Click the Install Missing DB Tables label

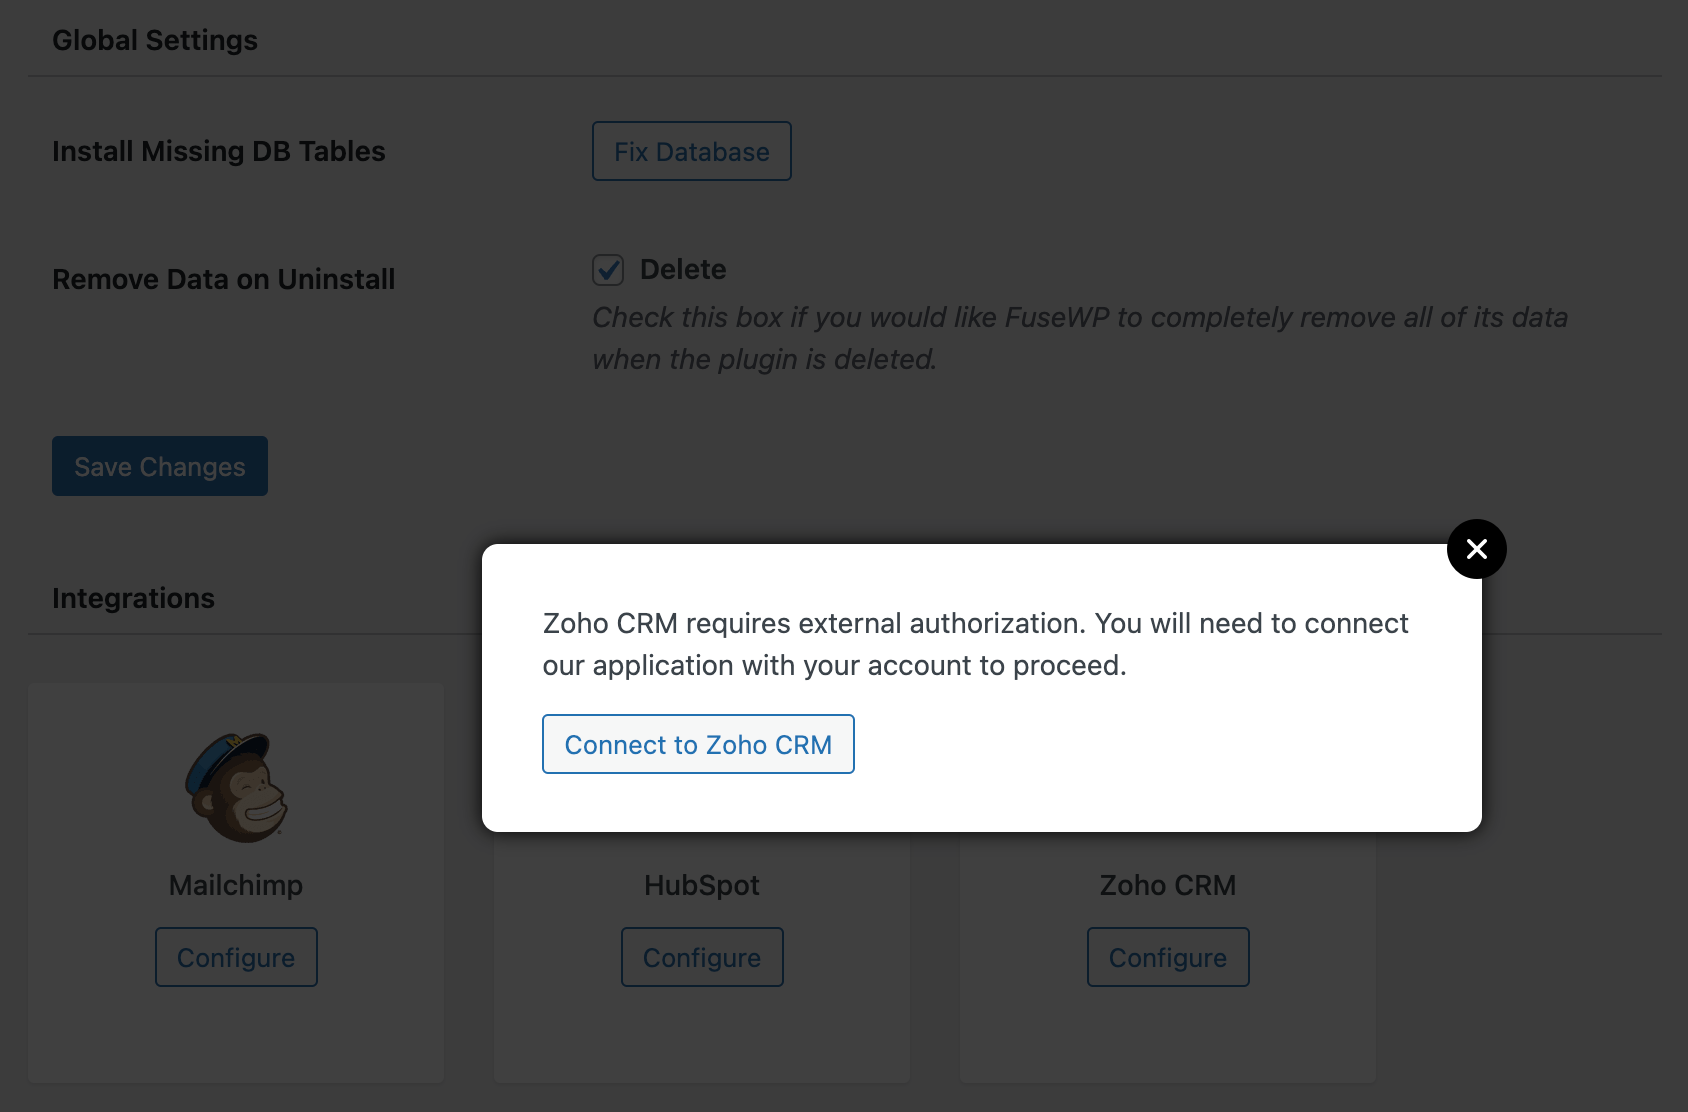coord(219,151)
